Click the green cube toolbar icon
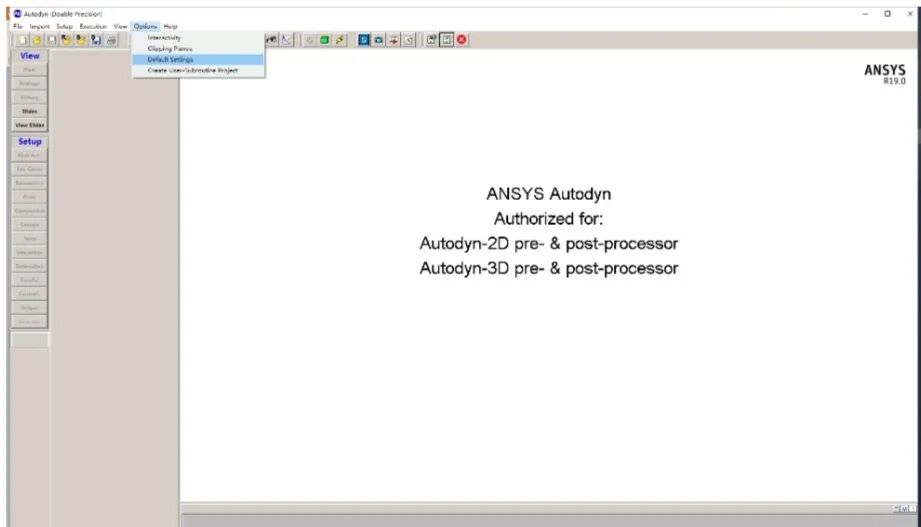921x527 pixels. (324, 40)
